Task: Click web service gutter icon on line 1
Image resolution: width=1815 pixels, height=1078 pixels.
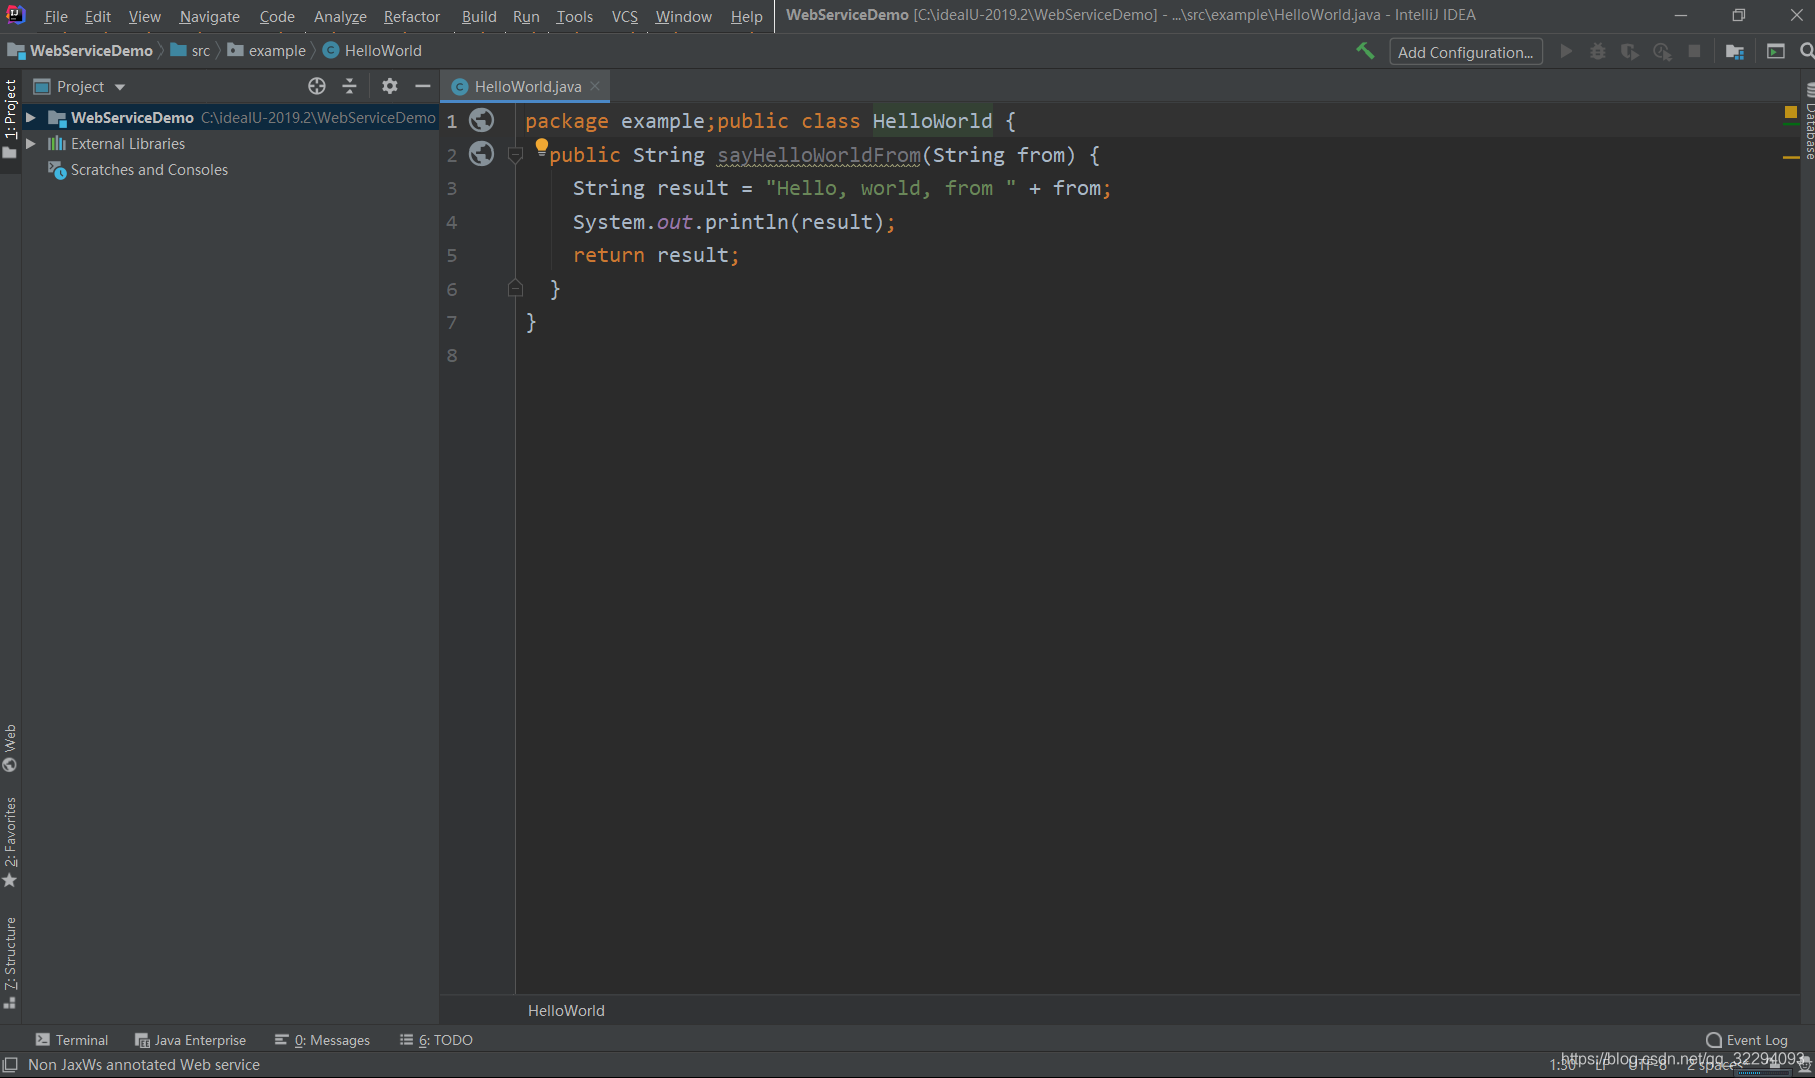Action: (x=482, y=120)
